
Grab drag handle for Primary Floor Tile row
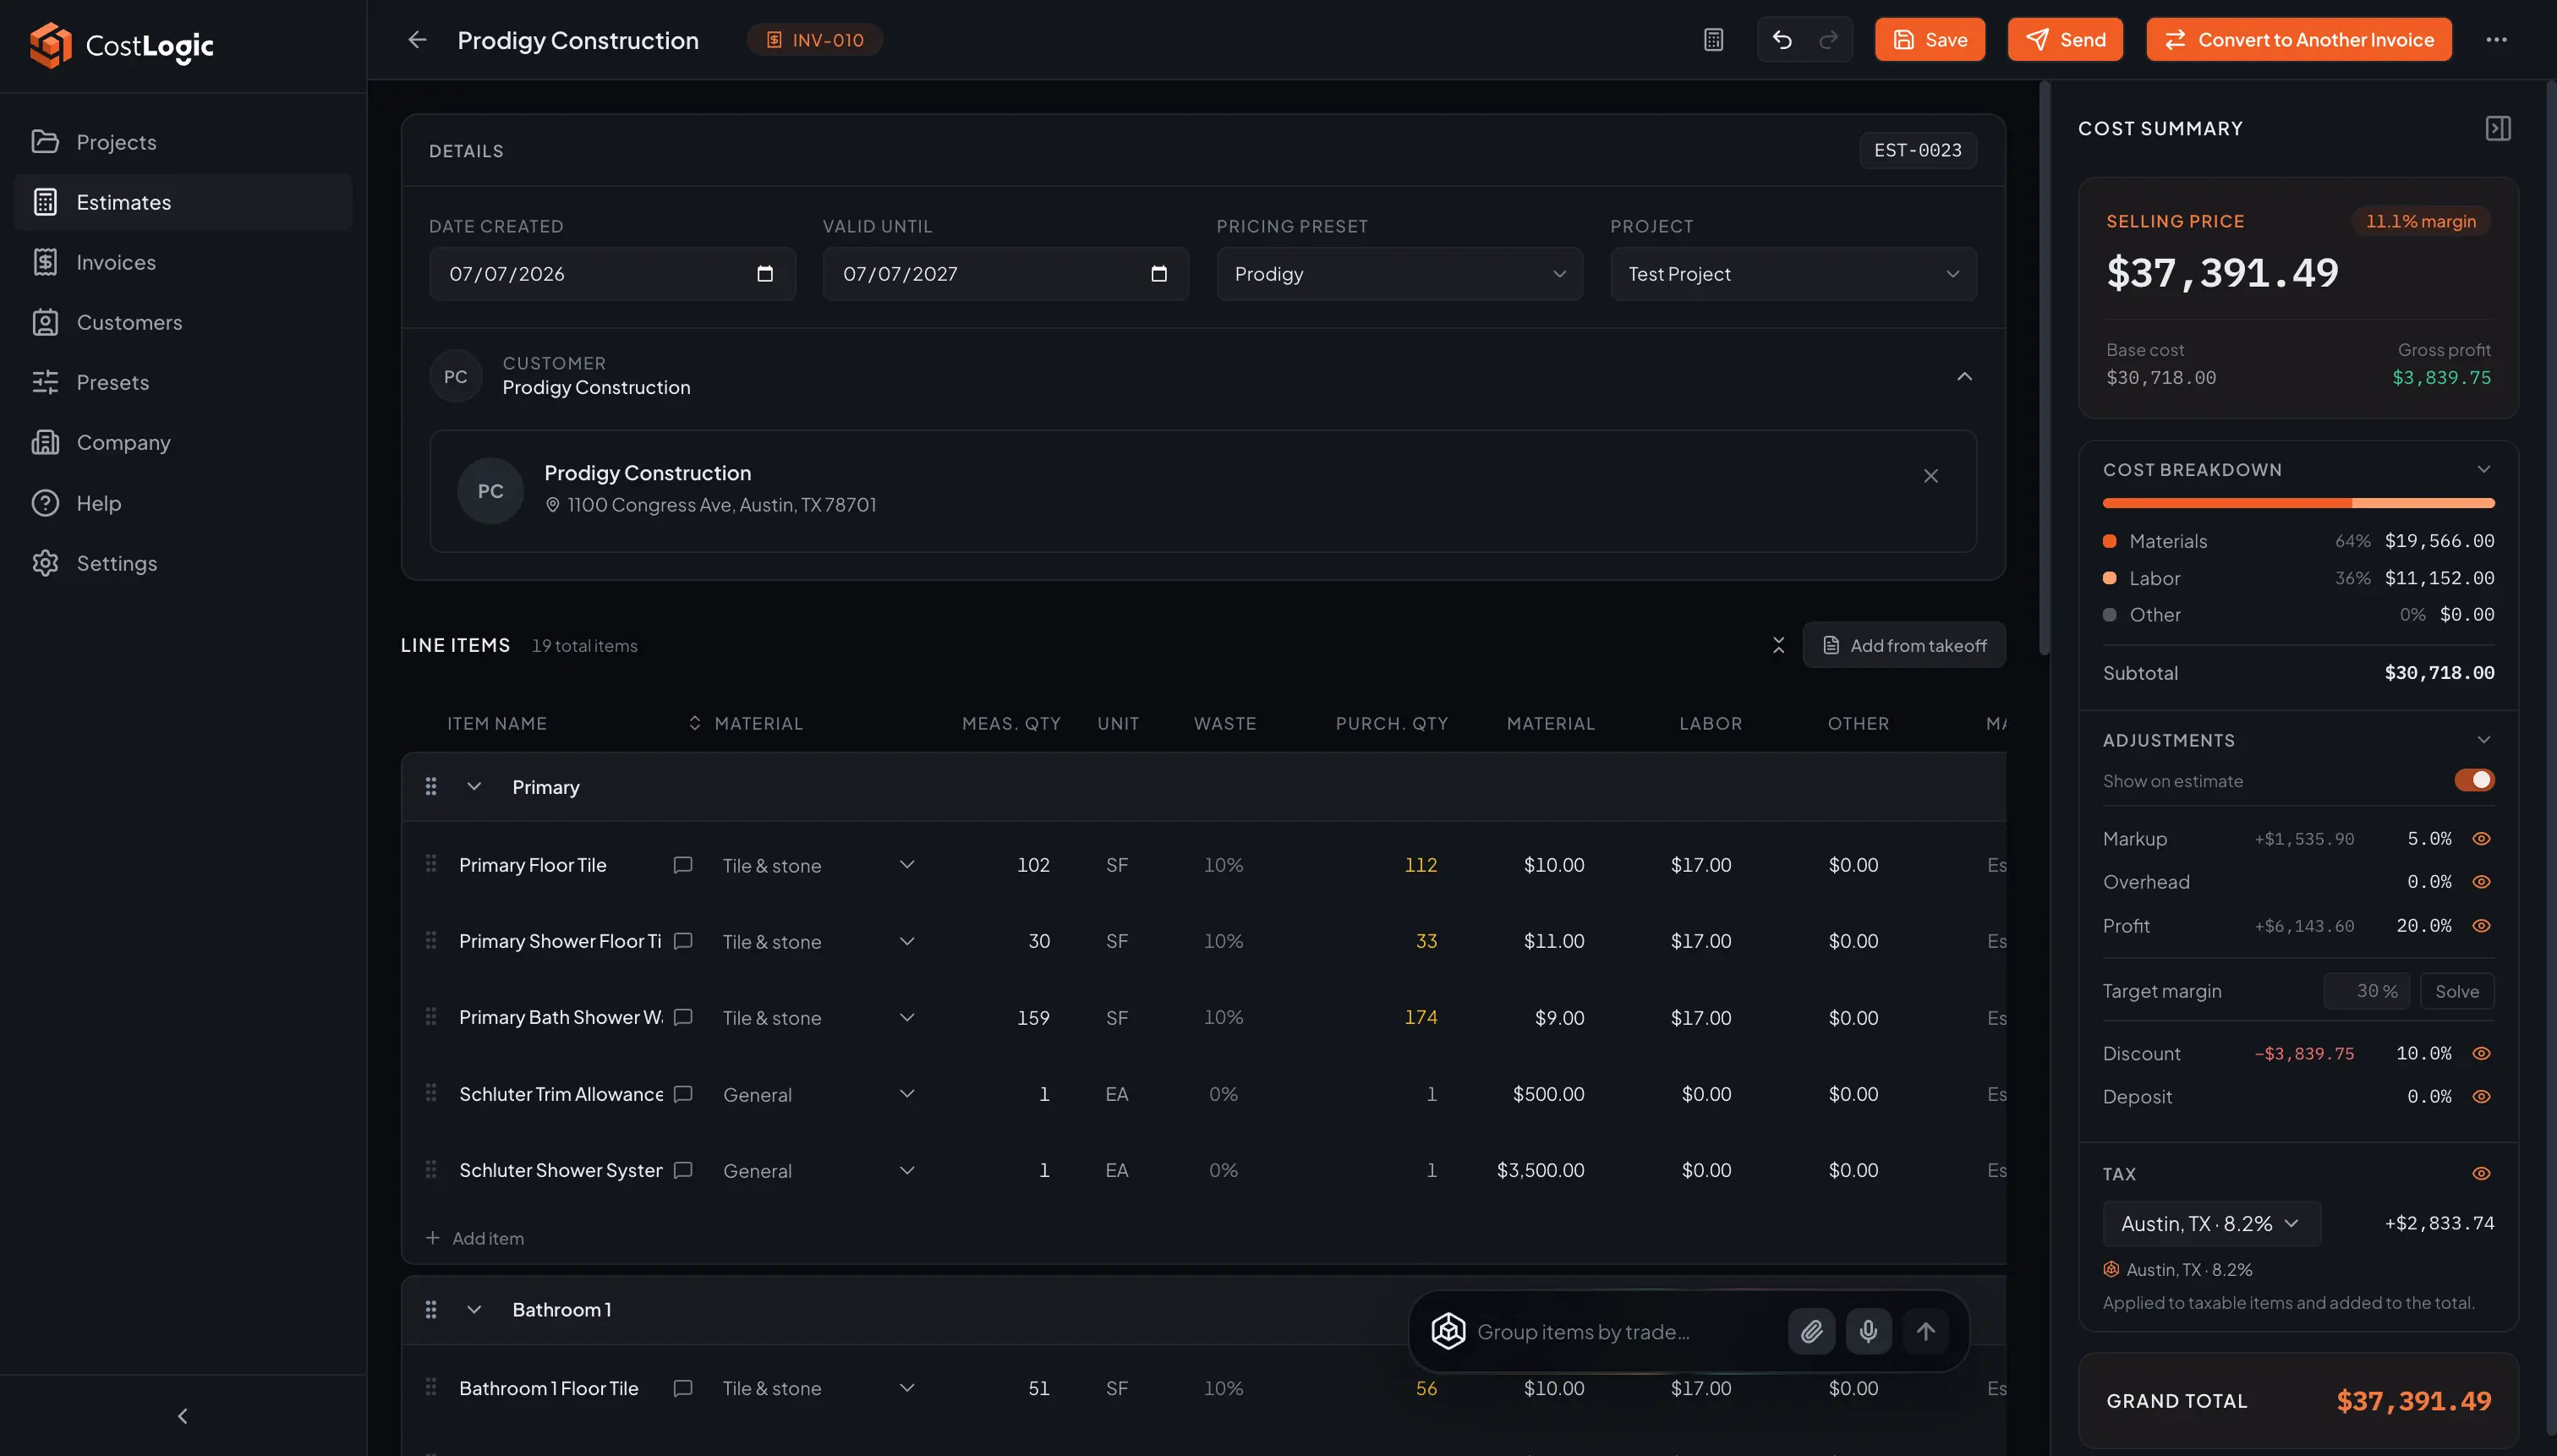pos(431,864)
